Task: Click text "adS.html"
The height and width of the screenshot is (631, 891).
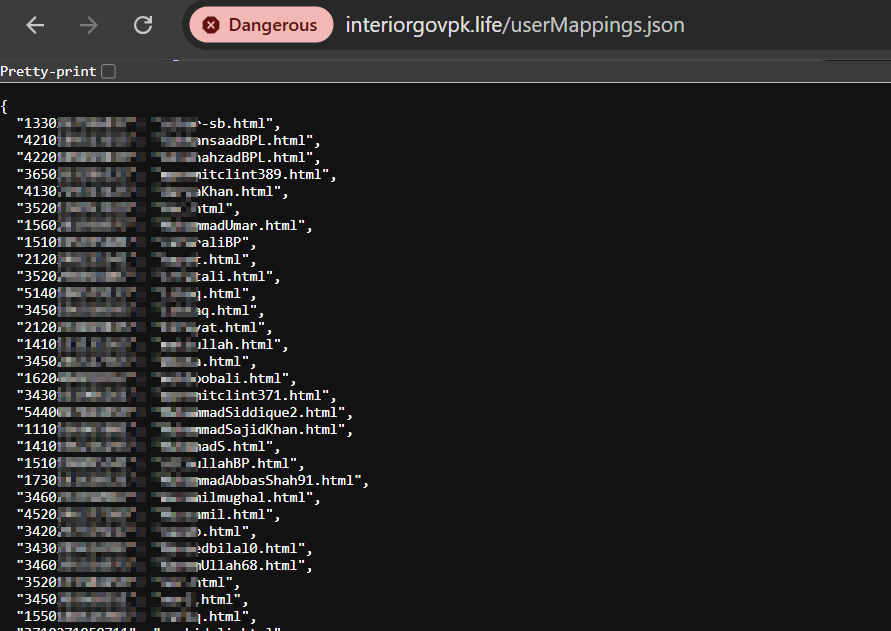Action: [x=235, y=447]
